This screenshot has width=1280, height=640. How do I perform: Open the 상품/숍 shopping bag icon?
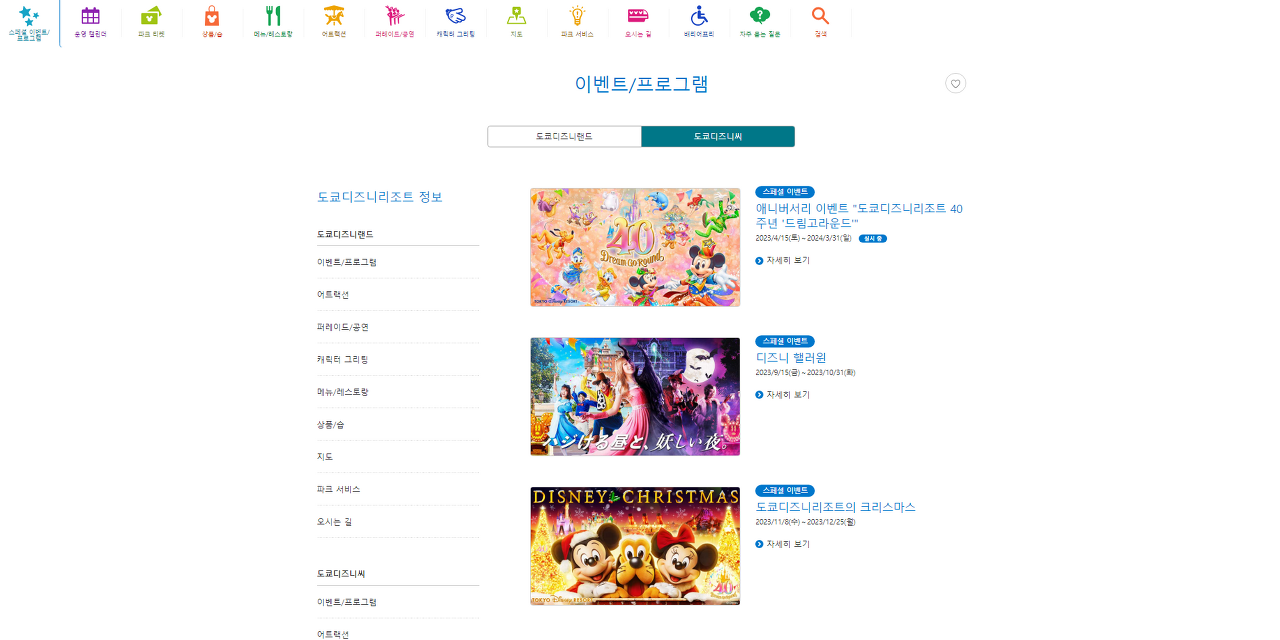(212, 20)
